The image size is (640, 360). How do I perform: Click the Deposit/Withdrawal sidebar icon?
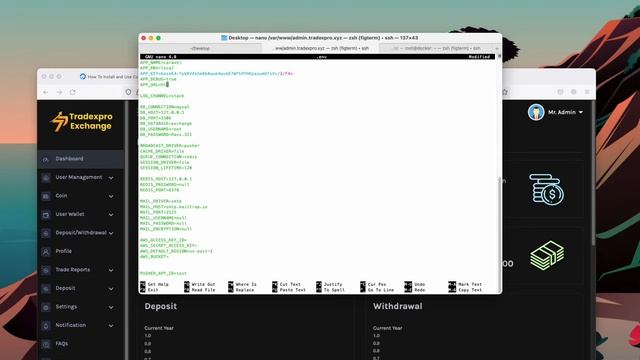click(46, 233)
